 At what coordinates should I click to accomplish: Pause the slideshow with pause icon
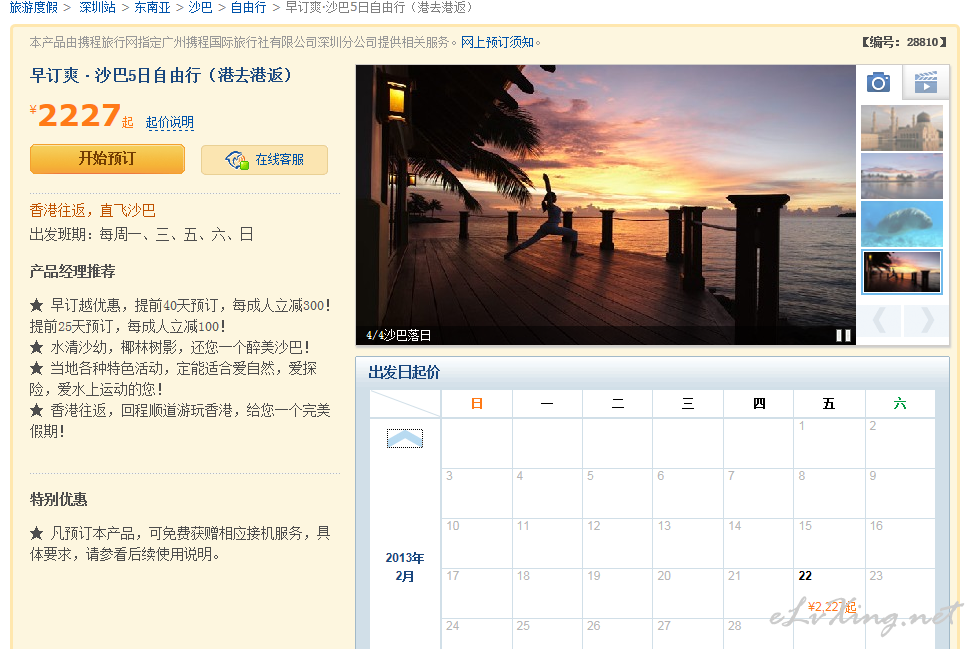click(843, 335)
